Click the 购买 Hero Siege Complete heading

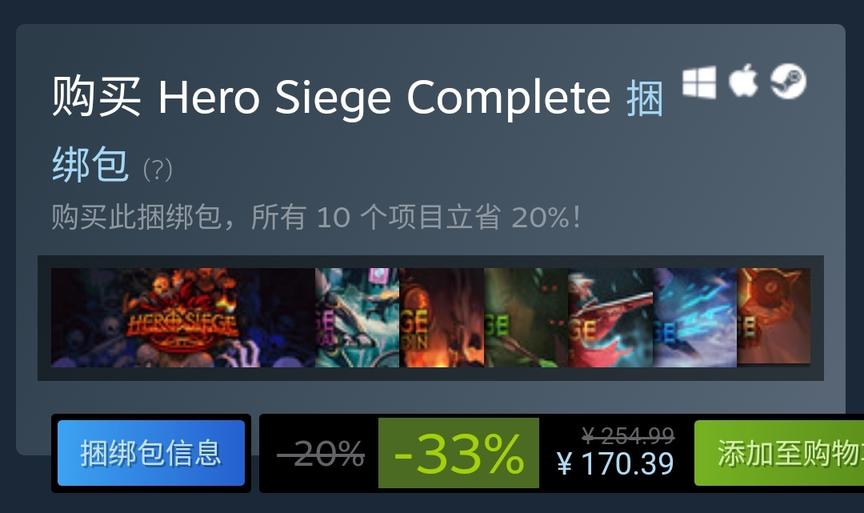tap(331, 98)
